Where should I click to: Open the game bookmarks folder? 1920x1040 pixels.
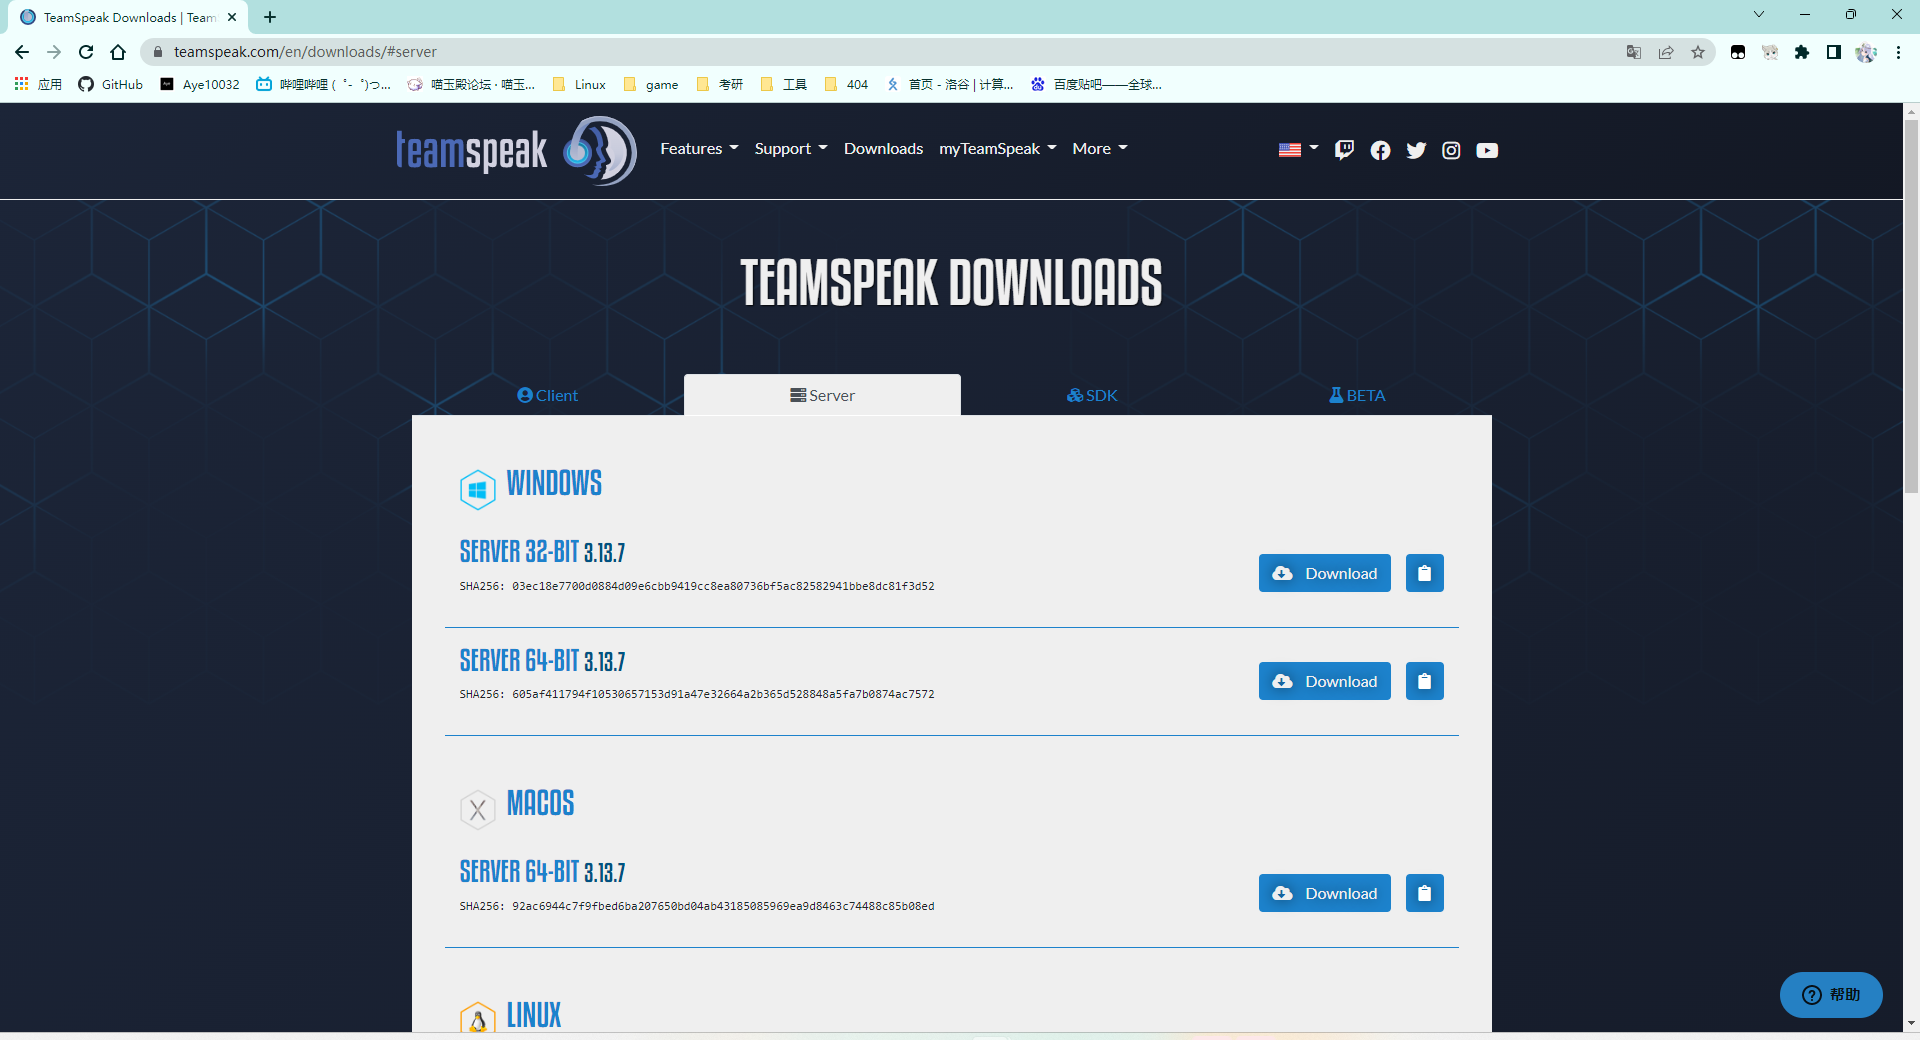pos(650,84)
